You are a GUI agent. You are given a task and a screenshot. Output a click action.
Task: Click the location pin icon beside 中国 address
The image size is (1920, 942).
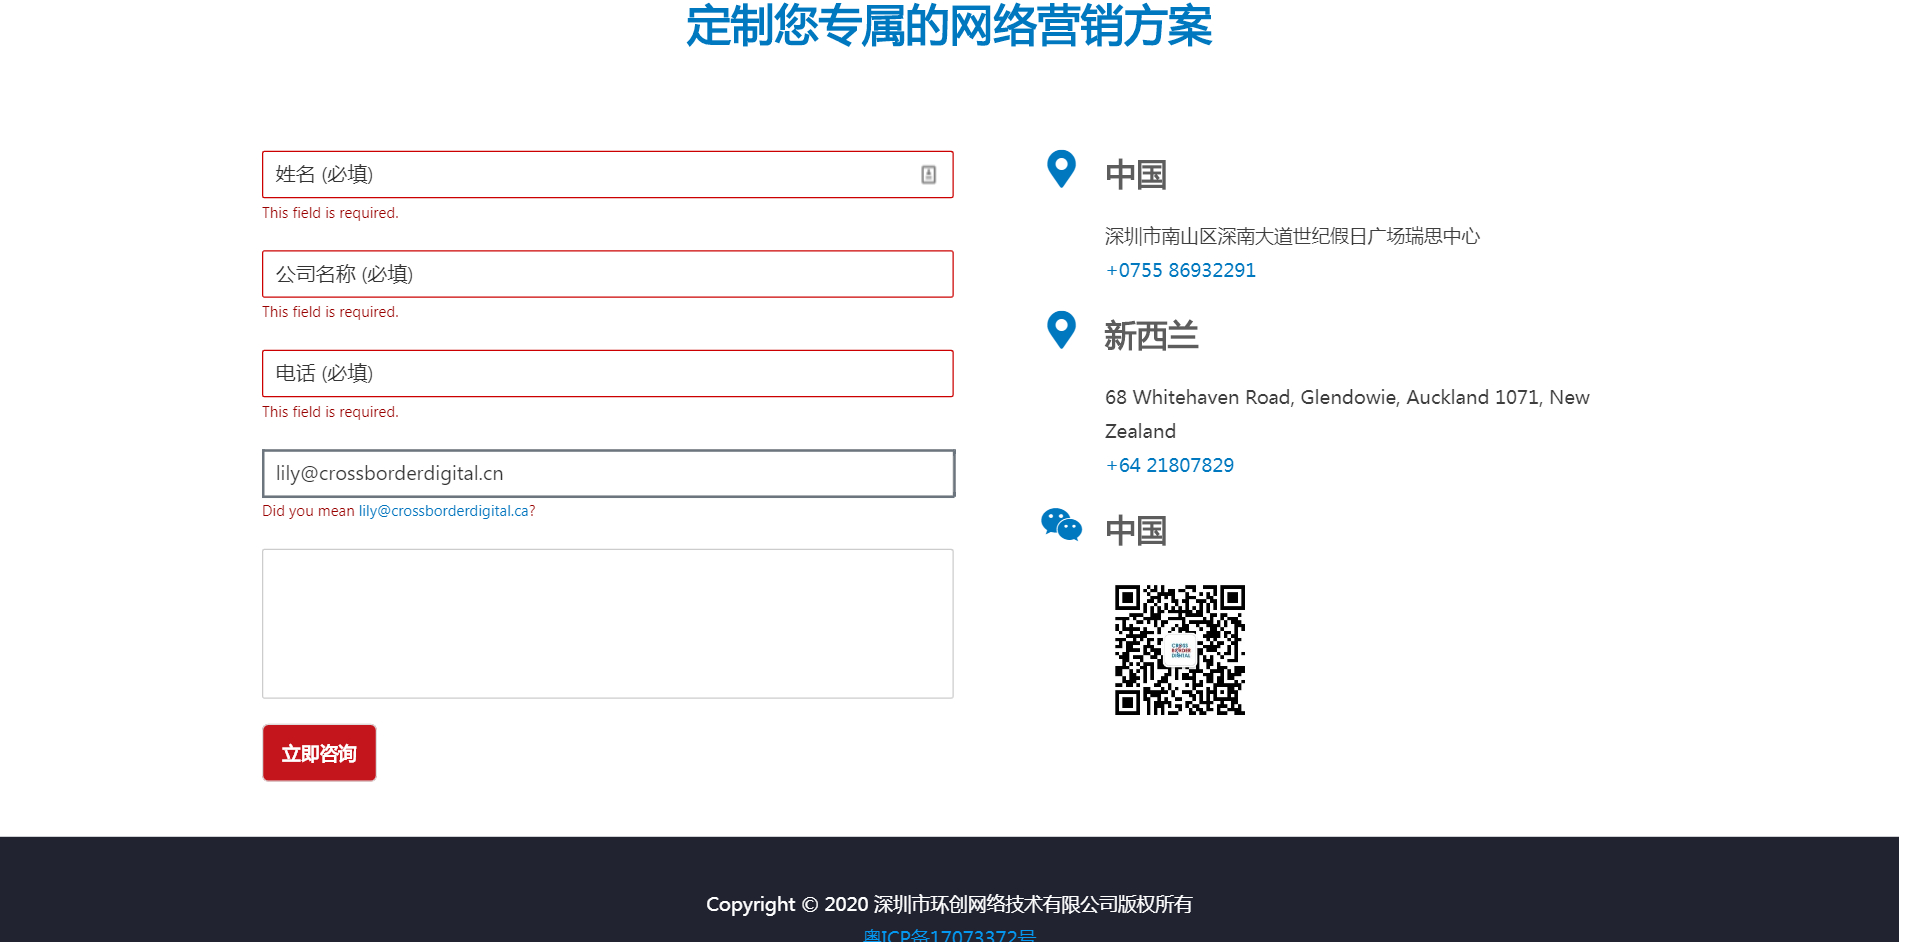click(x=1061, y=169)
